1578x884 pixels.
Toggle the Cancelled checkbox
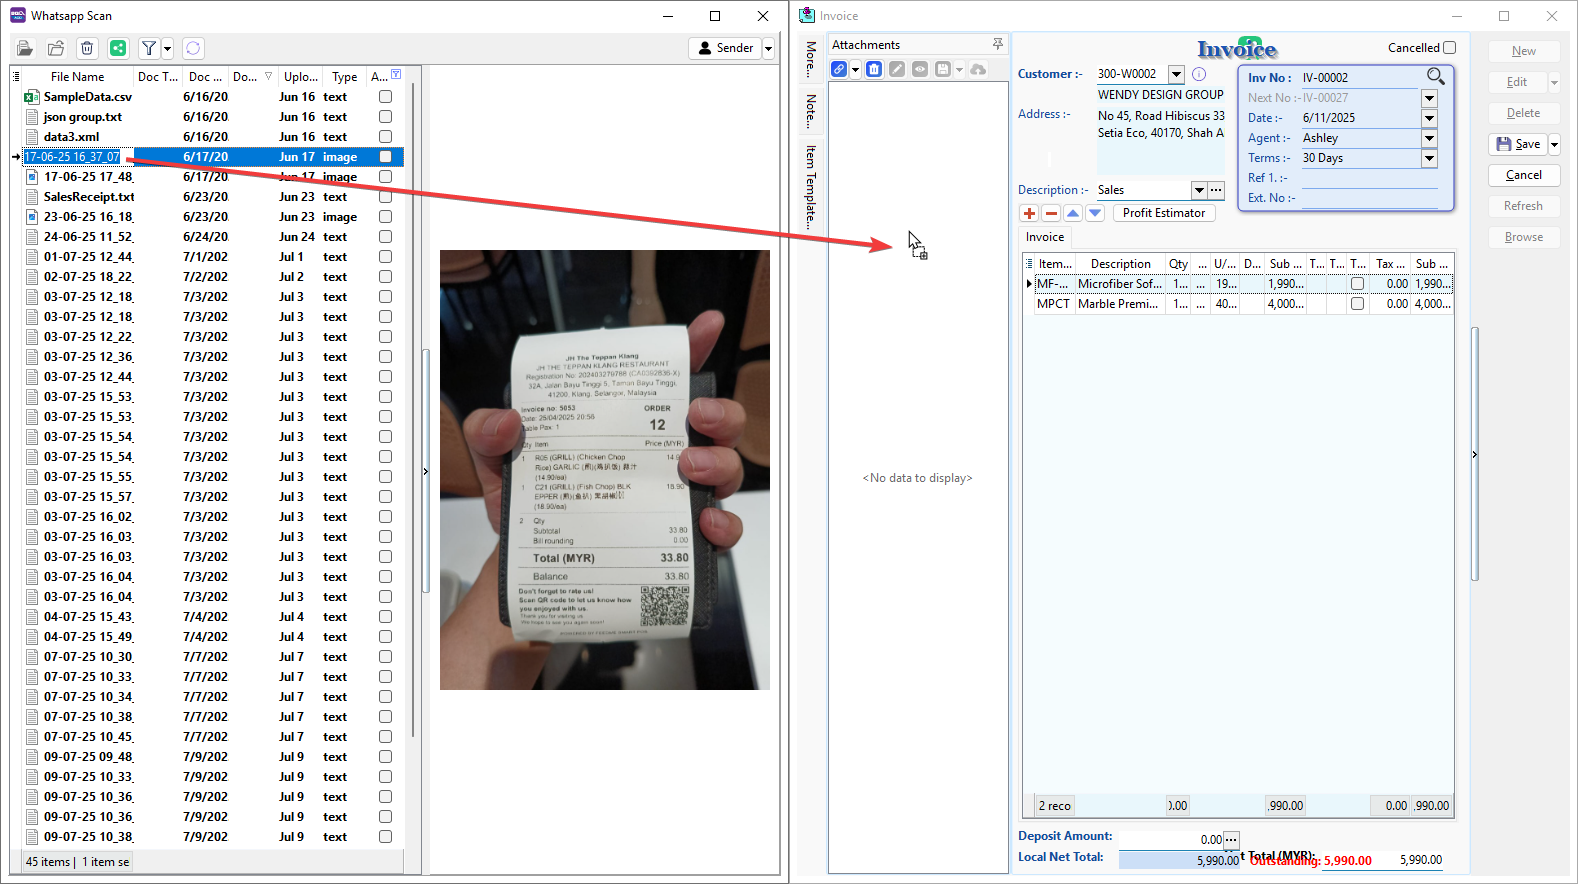click(1449, 47)
